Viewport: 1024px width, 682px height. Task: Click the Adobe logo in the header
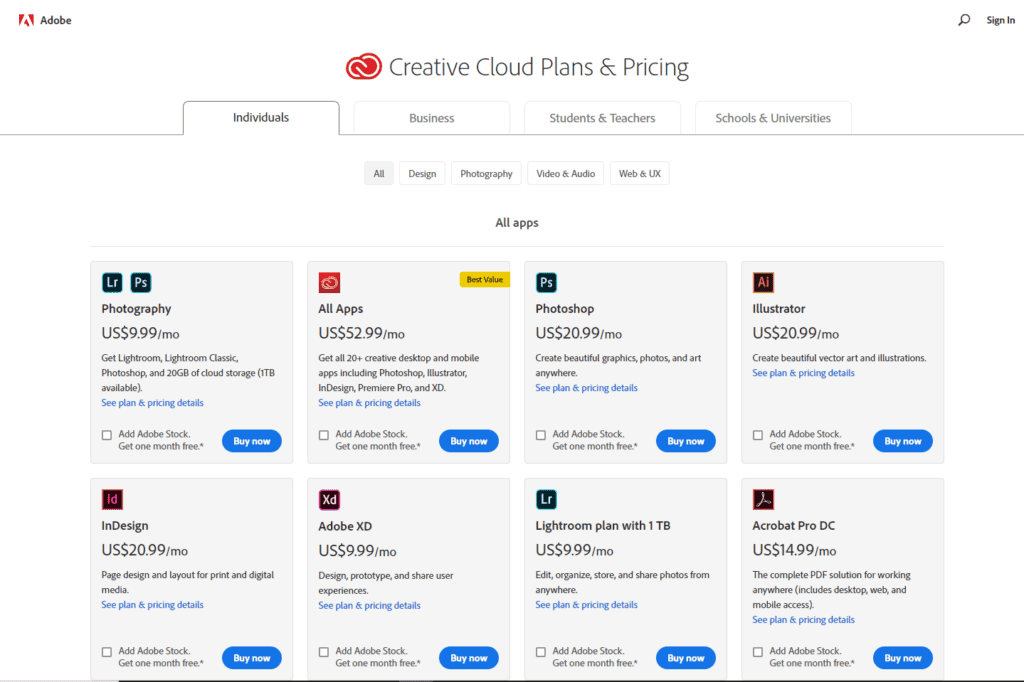tap(45, 20)
